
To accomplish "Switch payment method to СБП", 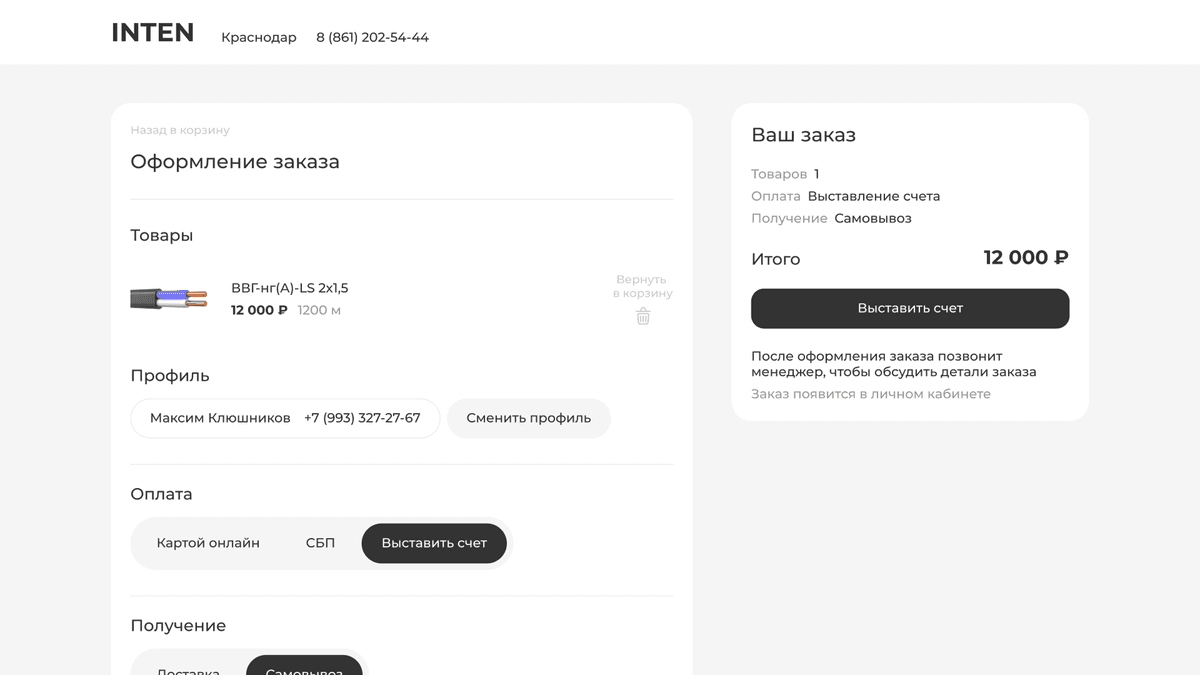I will click(320, 543).
